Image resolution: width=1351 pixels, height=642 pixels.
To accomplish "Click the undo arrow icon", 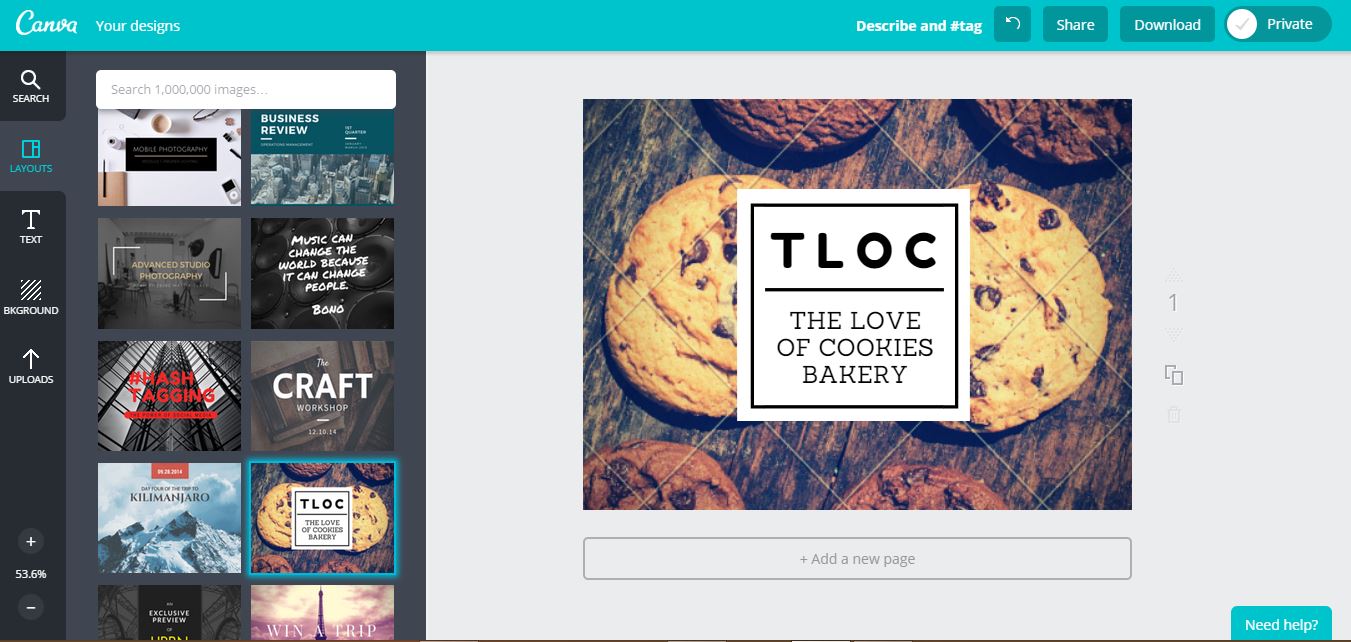I will tap(1012, 25).
